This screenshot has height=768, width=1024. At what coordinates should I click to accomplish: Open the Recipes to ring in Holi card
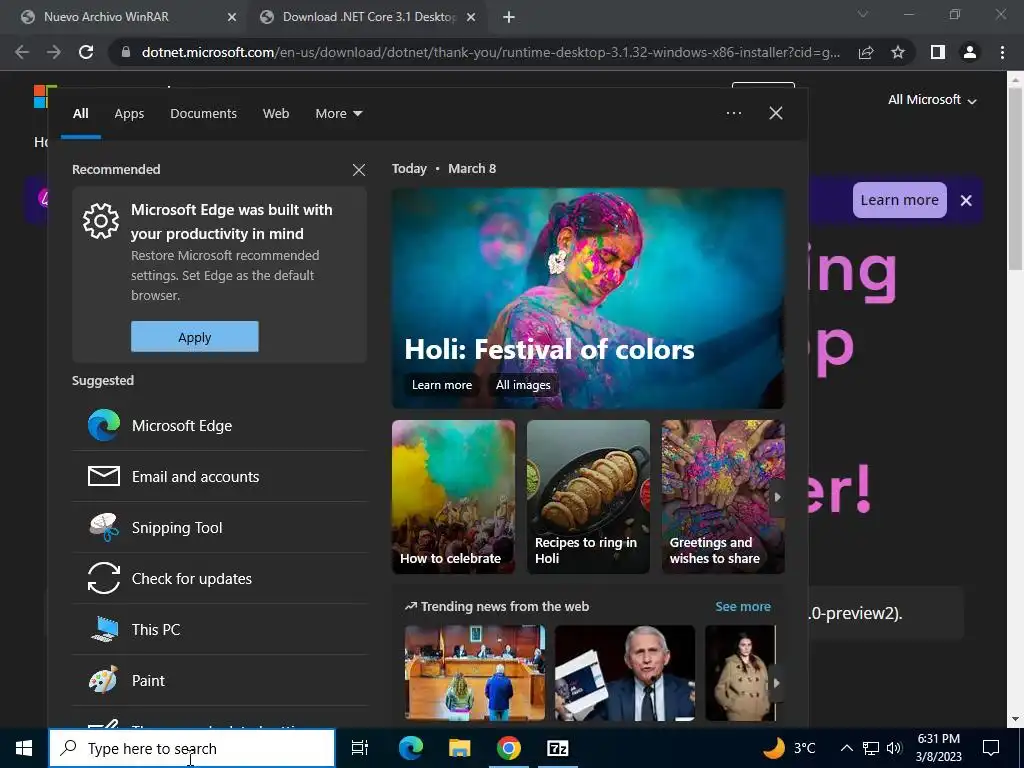588,497
